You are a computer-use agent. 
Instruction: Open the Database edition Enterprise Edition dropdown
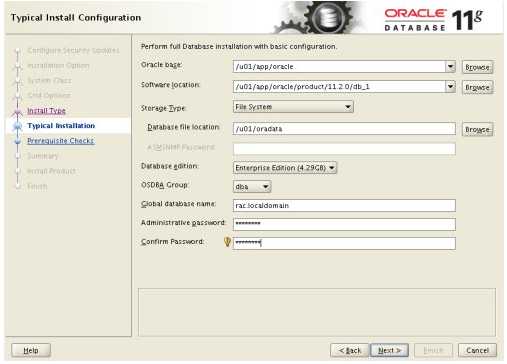[x=285, y=168]
